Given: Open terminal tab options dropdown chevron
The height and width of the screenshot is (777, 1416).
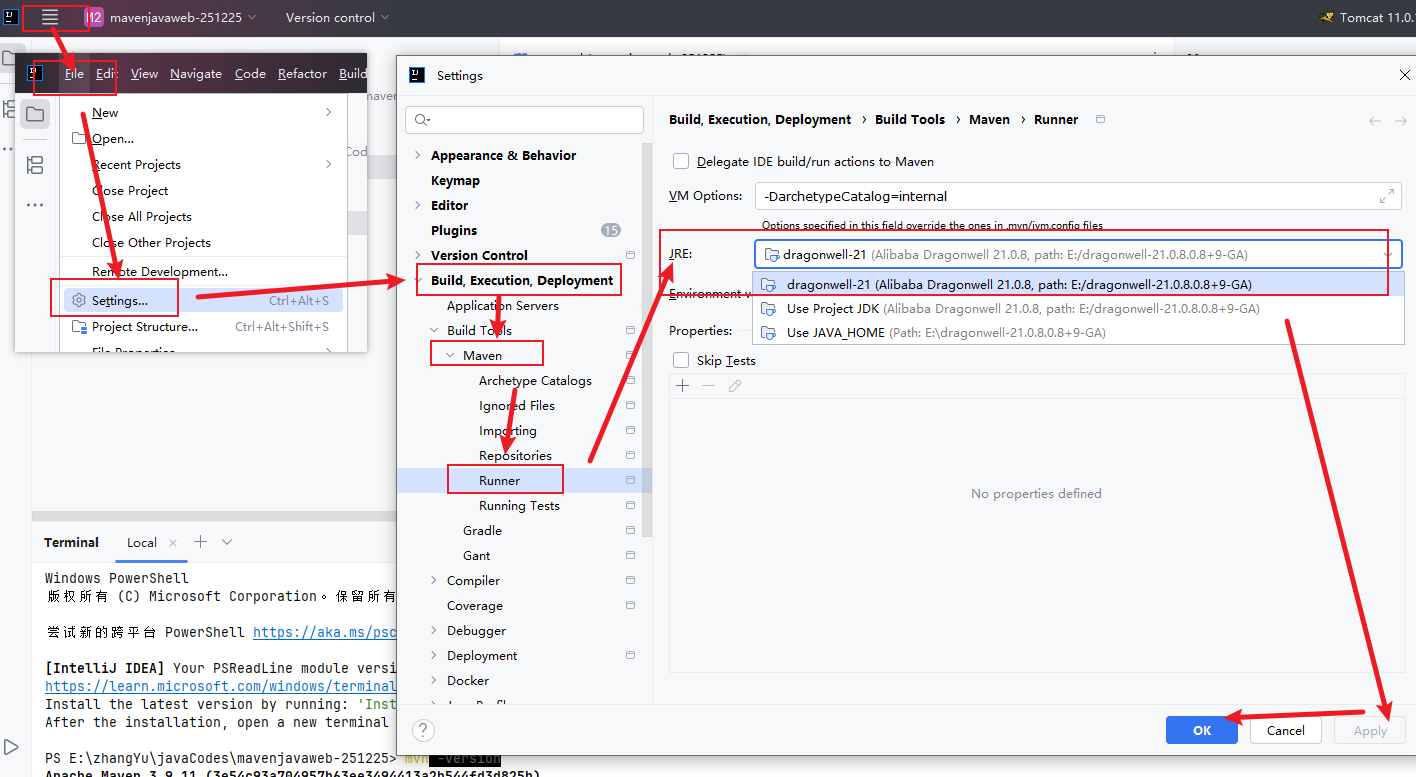Looking at the screenshot, I should (227, 542).
